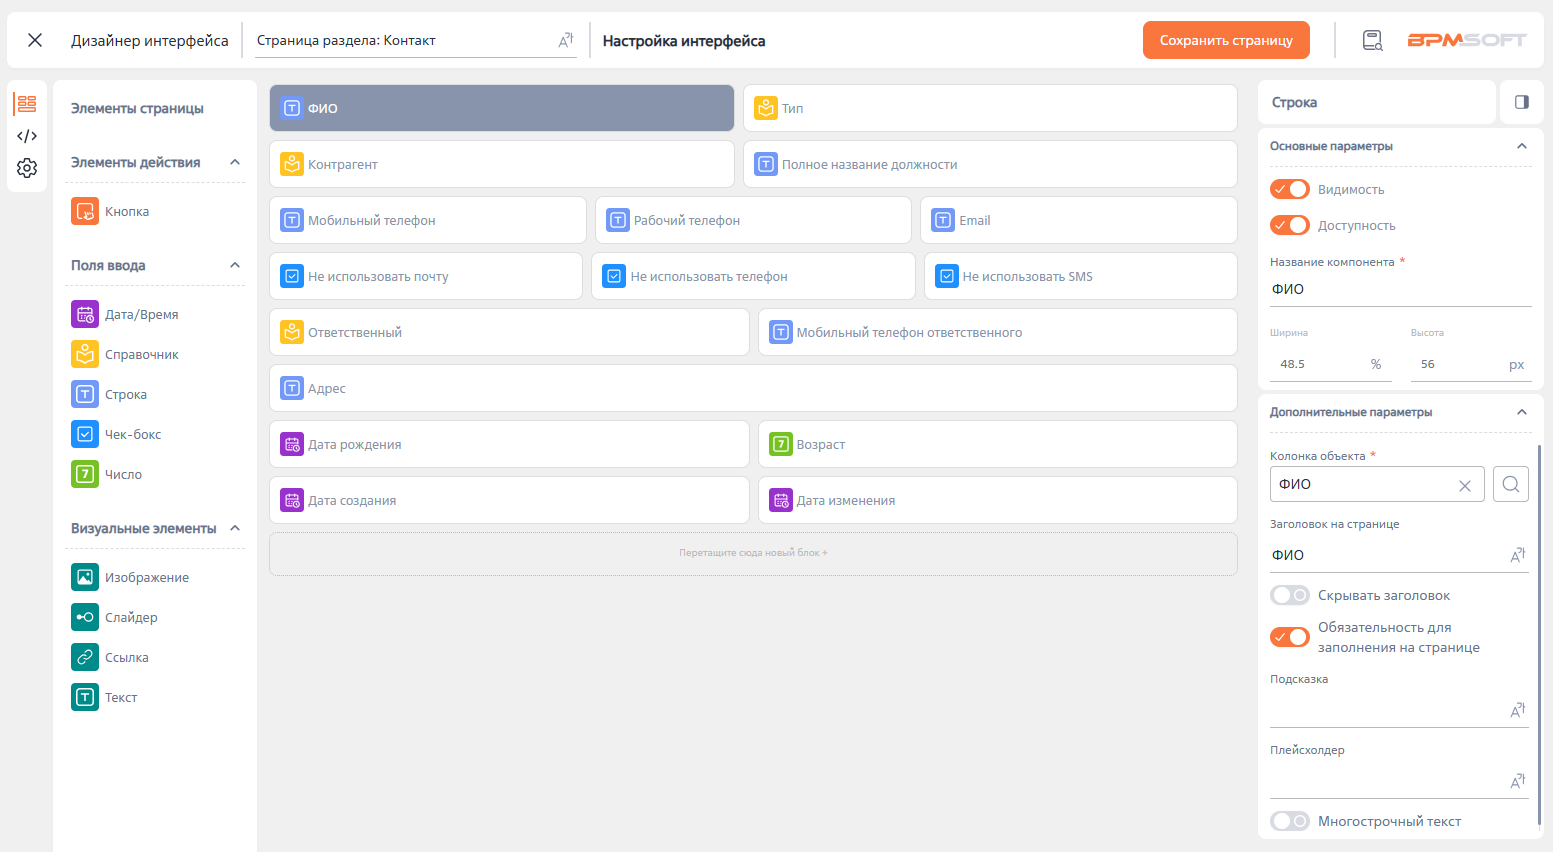Collapse the Поля ввода section
1553x852 pixels.
click(x=235, y=265)
